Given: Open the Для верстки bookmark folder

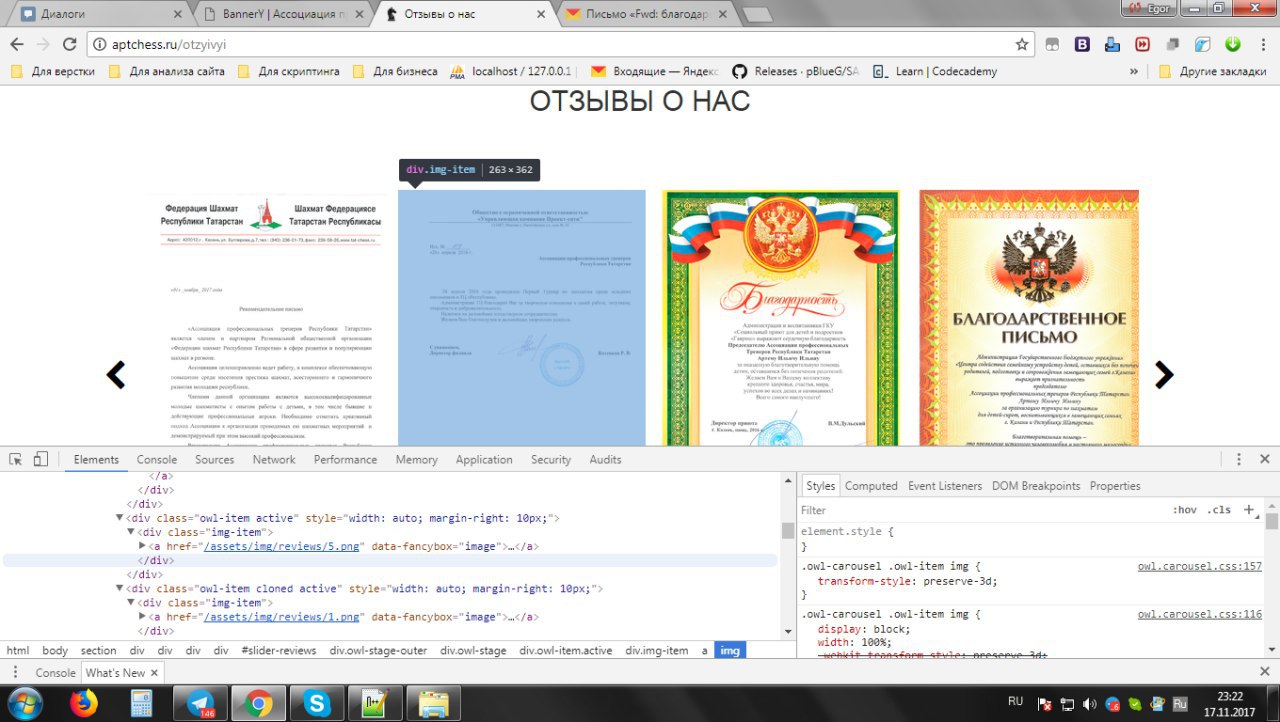Looking at the screenshot, I should click(x=52, y=71).
